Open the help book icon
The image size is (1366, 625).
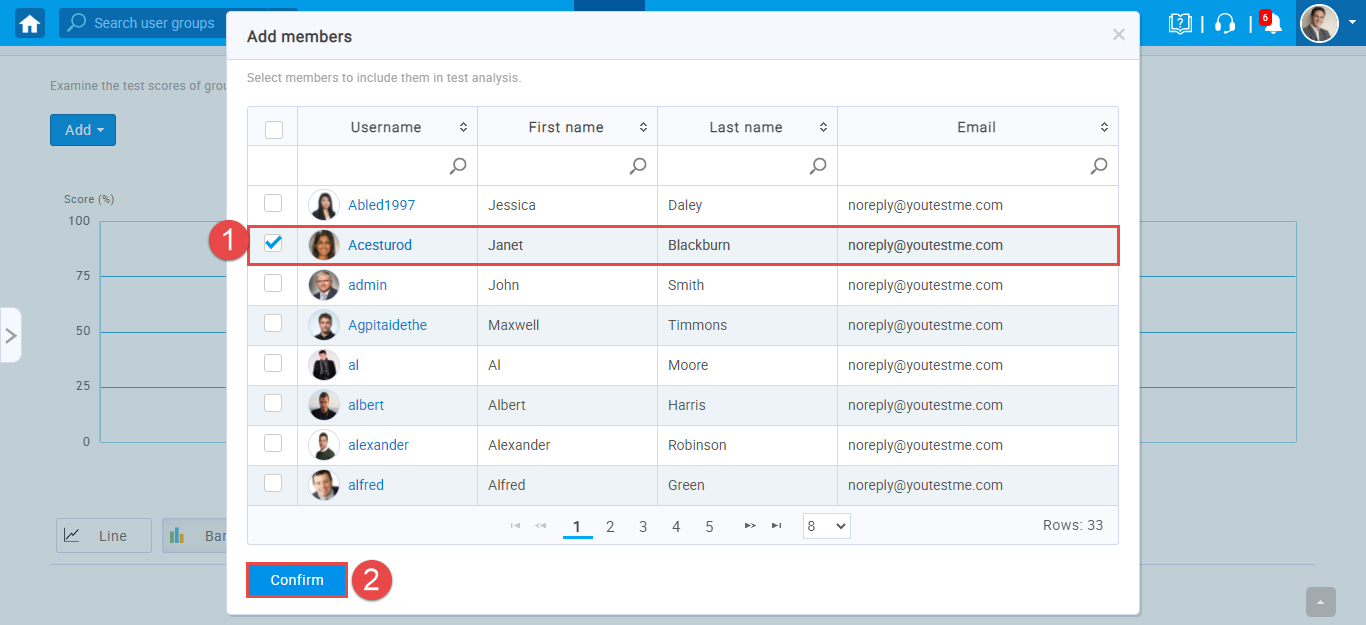coord(1181,23)
